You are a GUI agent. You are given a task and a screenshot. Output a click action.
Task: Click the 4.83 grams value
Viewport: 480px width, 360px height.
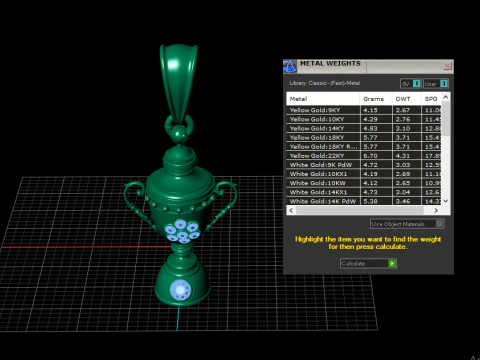(x=370, y=128)
